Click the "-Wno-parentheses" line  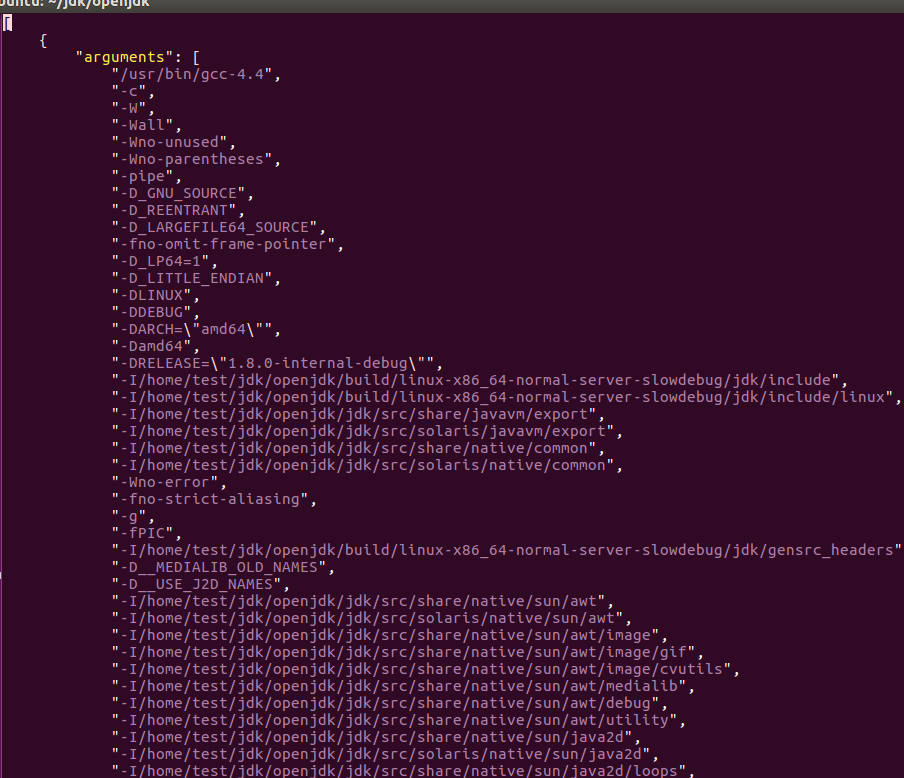click(196, 159)
